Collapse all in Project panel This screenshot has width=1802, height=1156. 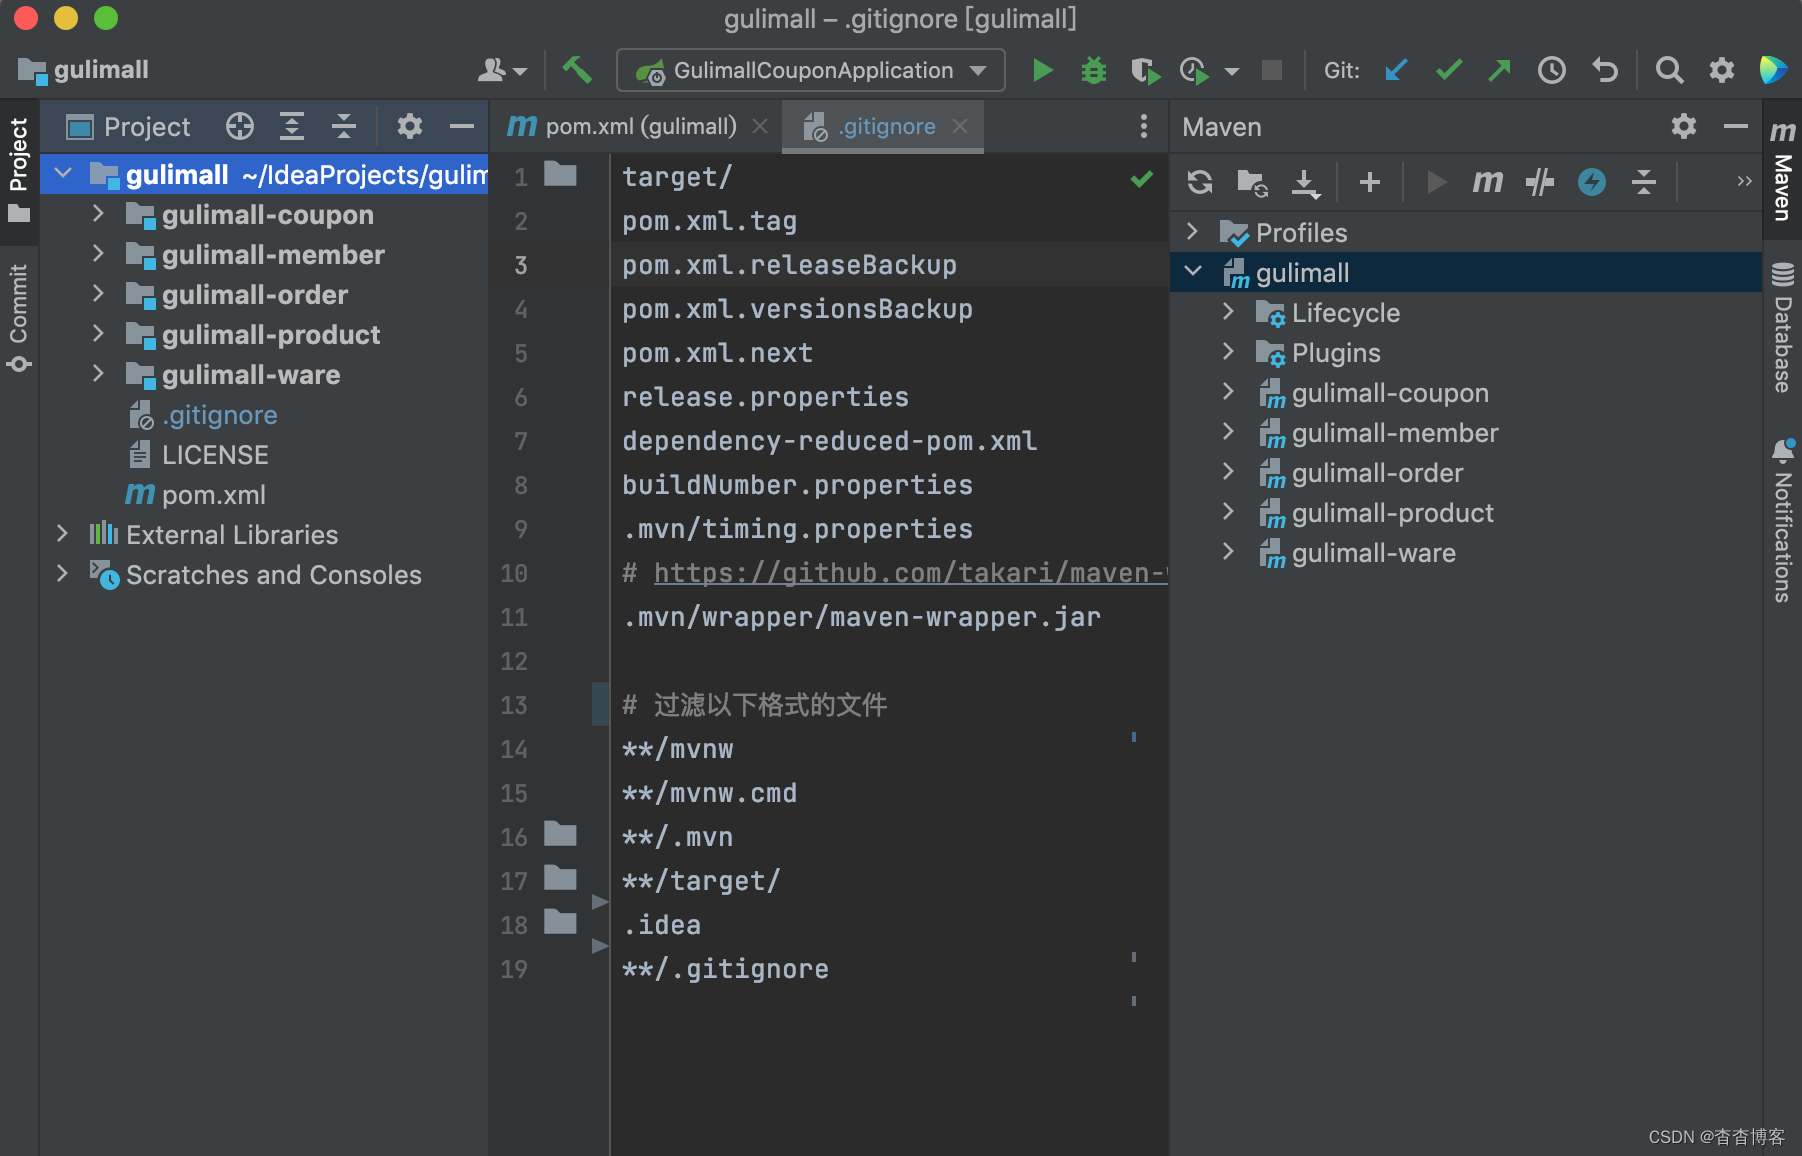(344, 126)
